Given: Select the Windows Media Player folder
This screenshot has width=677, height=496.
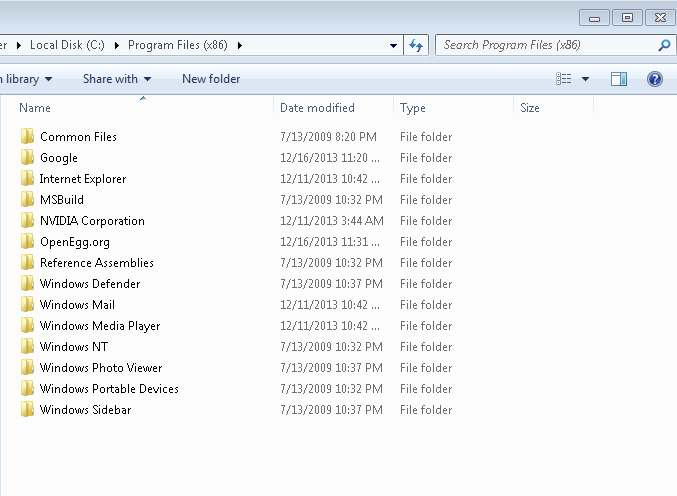Looking at the screenshot, I should pos(100,325).
